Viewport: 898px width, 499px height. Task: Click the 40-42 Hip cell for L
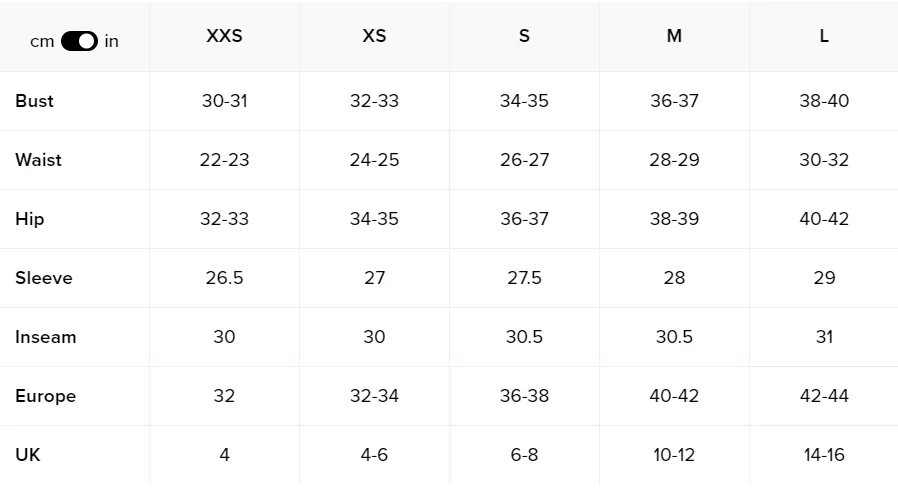pos(824,219)
